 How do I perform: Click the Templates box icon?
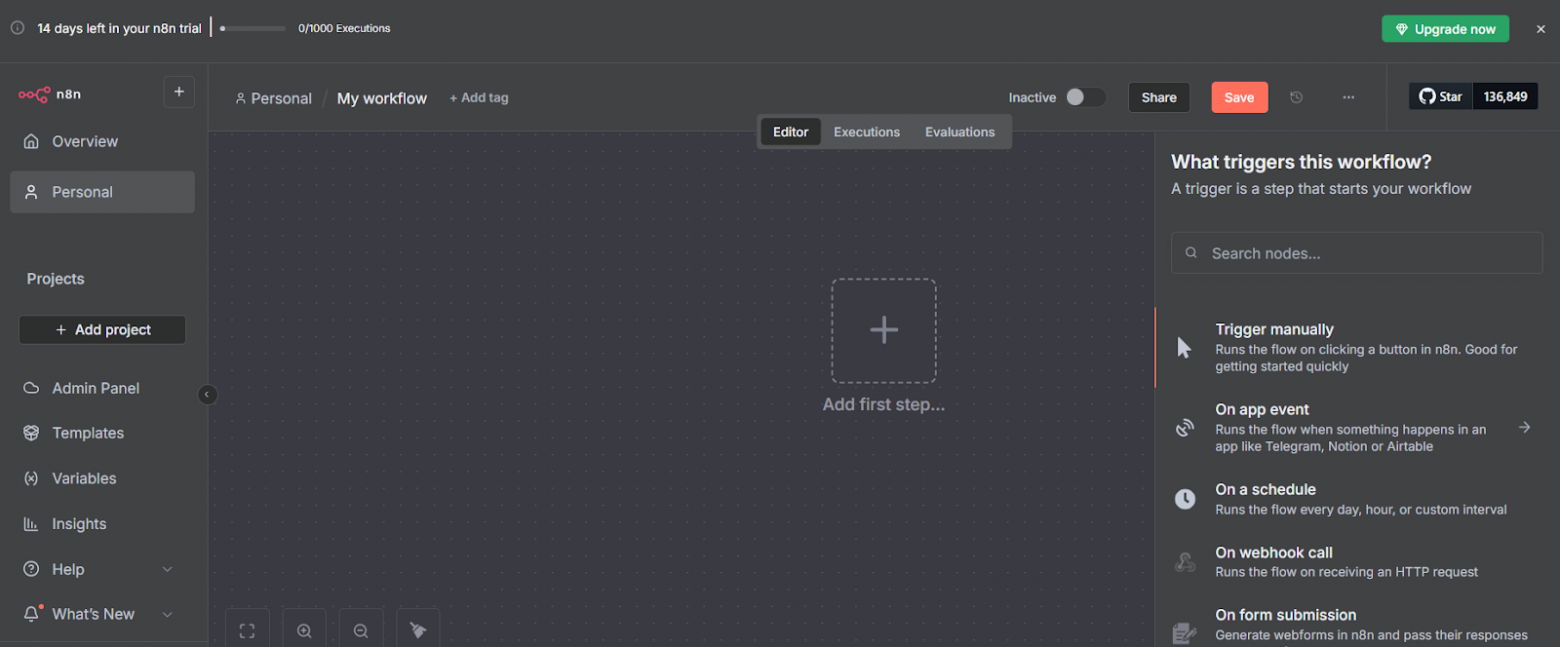coord(32,433)
